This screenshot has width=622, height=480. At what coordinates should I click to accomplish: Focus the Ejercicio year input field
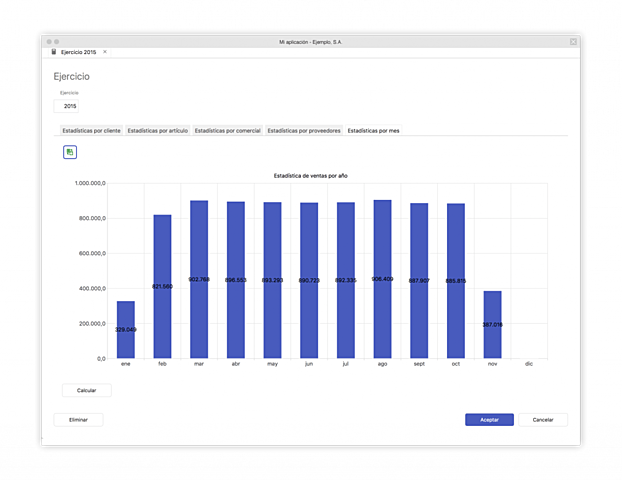pyautogui.click(x=66, y=106)
